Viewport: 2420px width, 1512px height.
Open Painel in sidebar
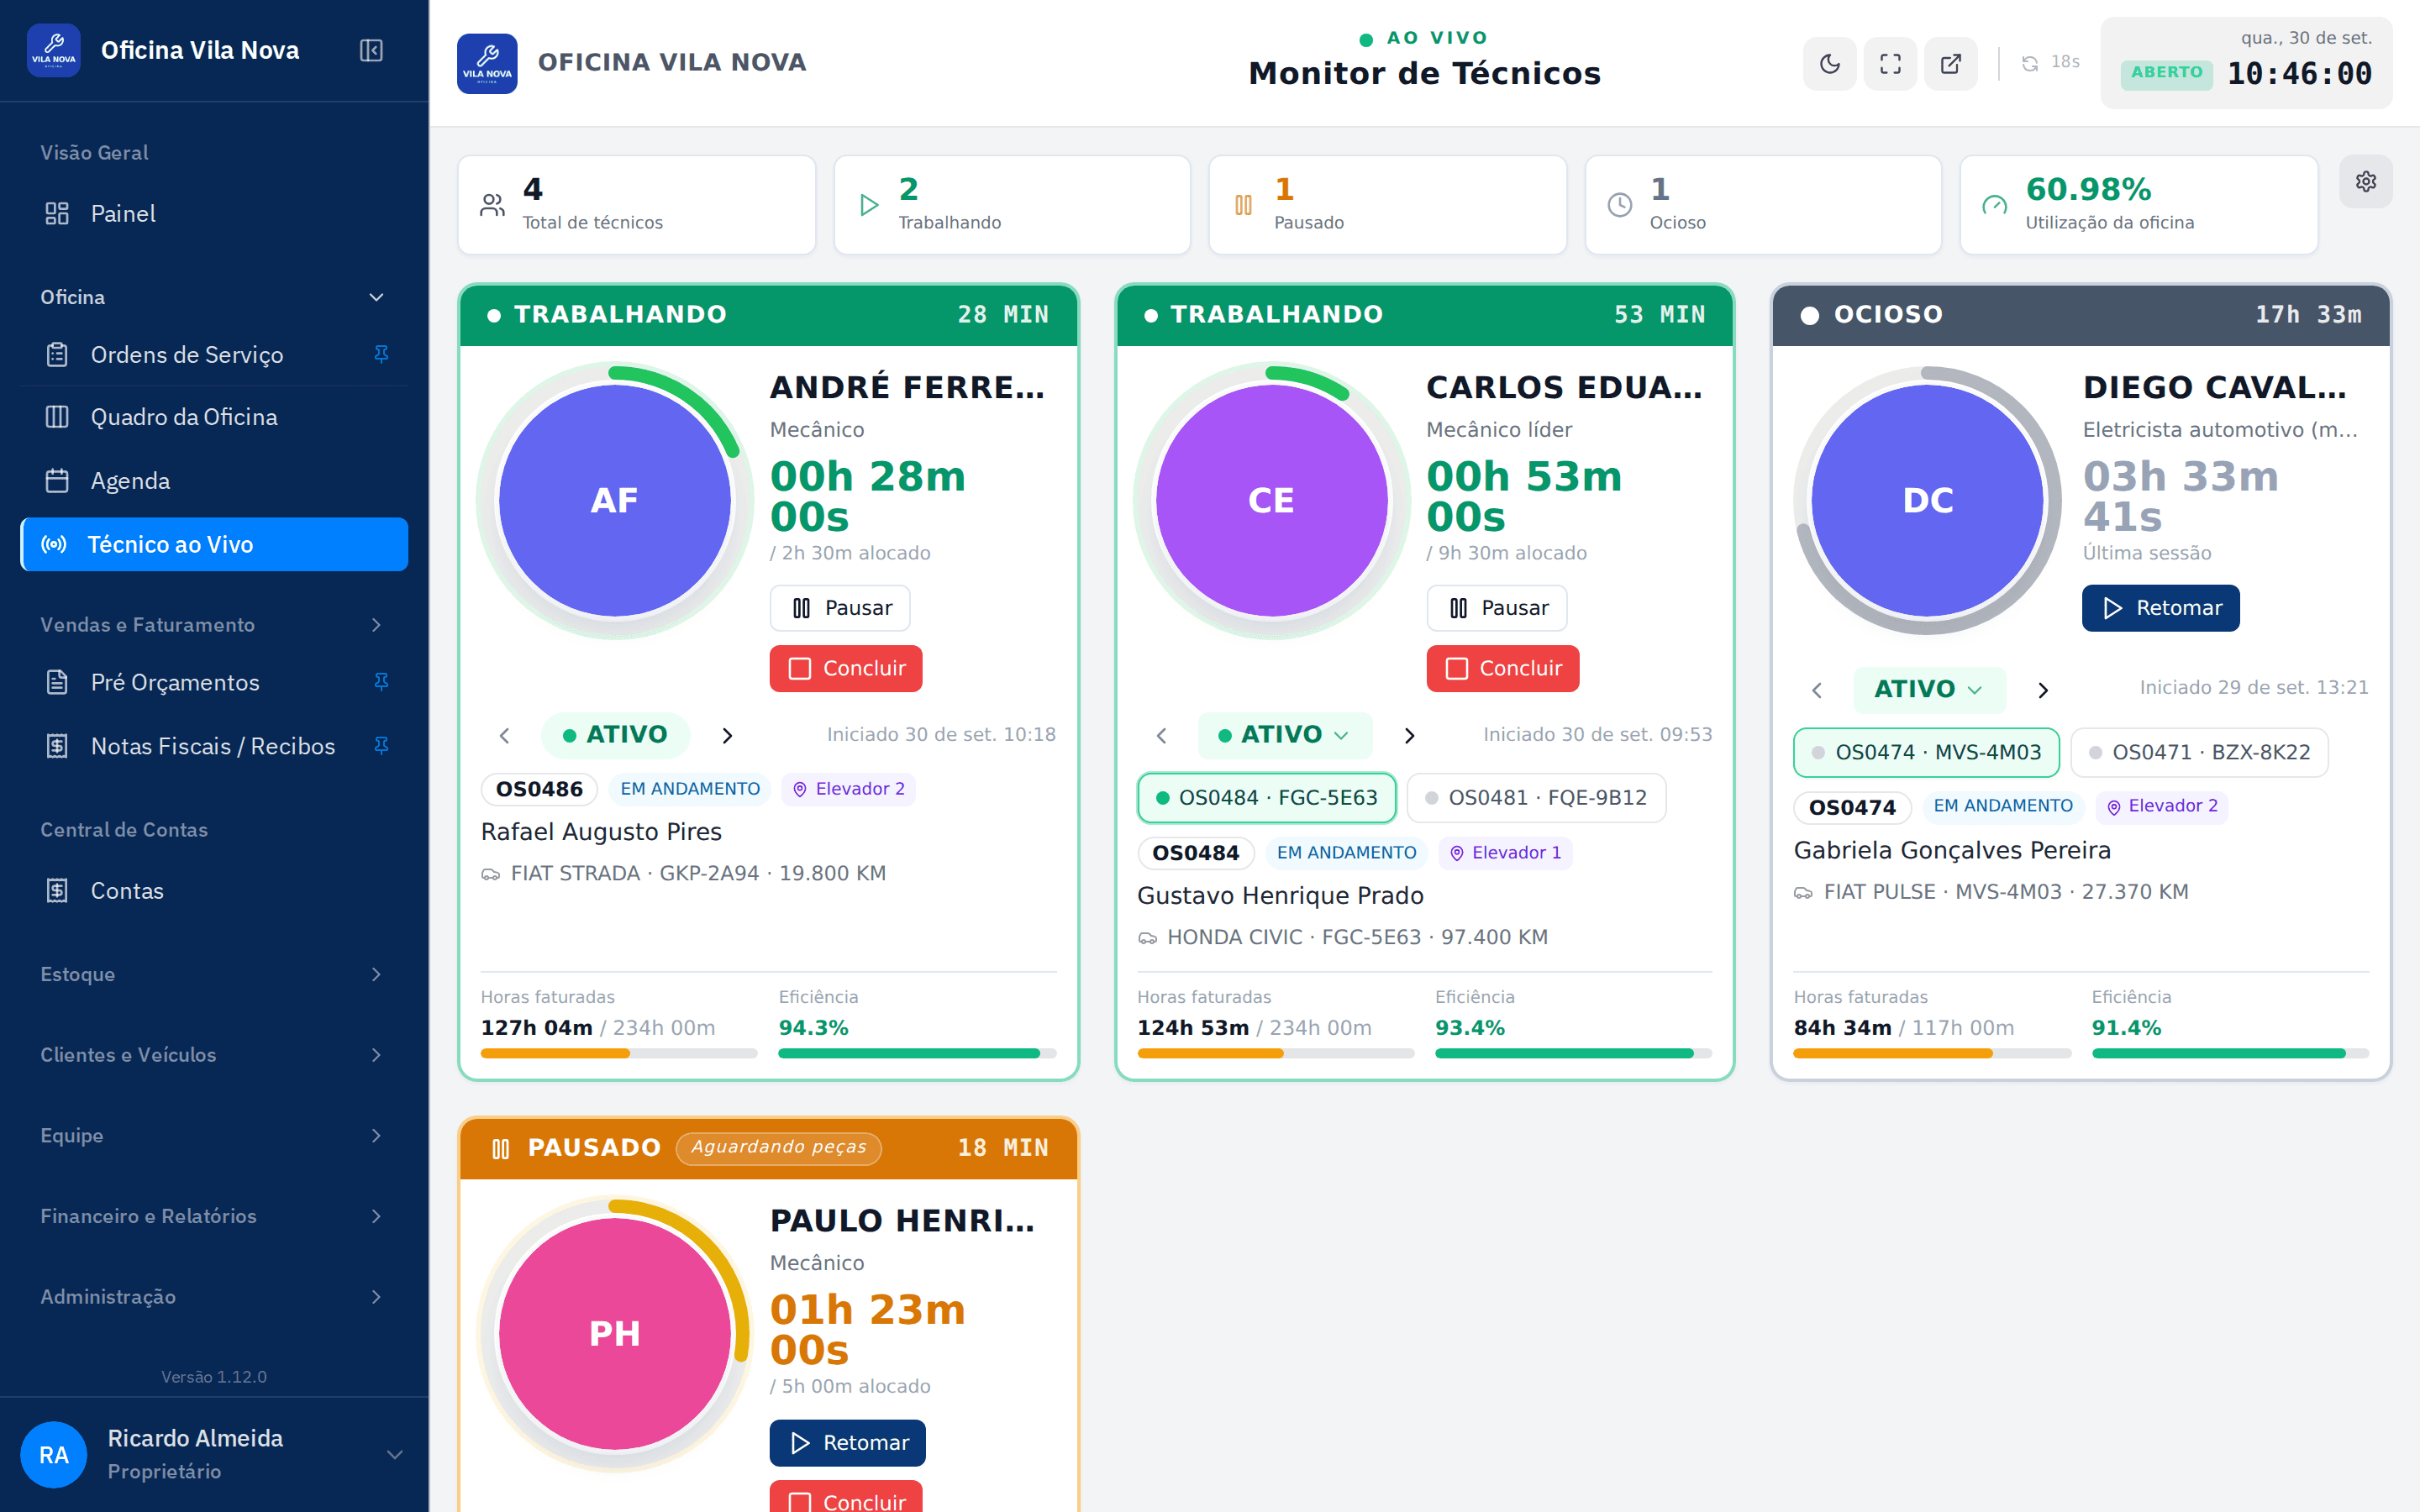(214, 213)
